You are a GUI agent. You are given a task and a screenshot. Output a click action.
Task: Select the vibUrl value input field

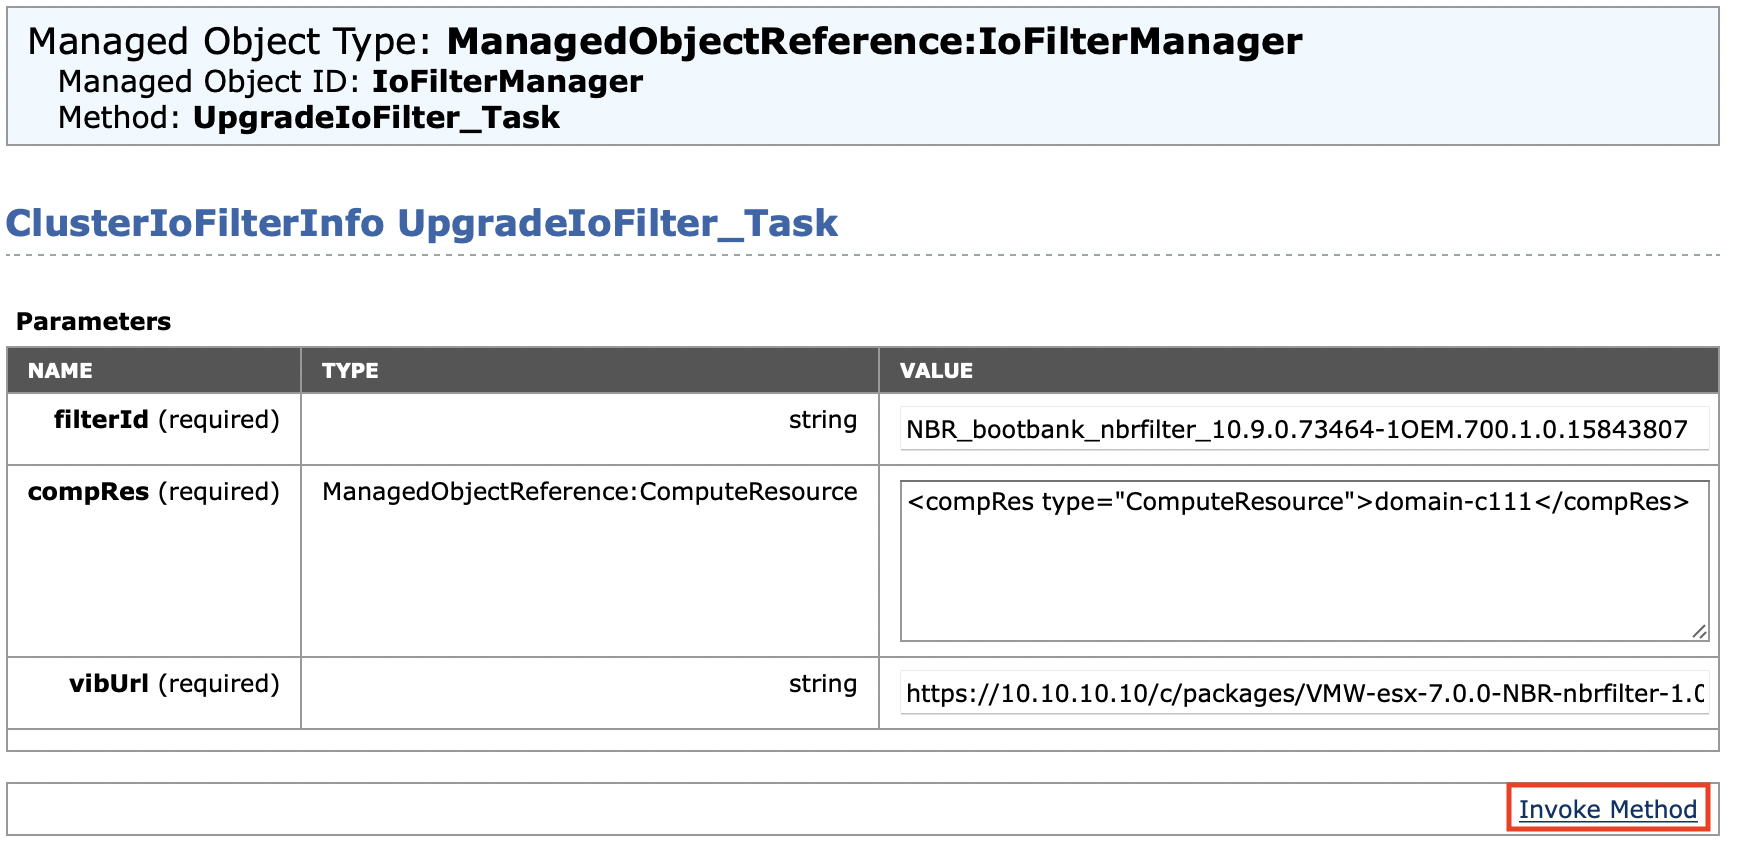[1303, 693]
